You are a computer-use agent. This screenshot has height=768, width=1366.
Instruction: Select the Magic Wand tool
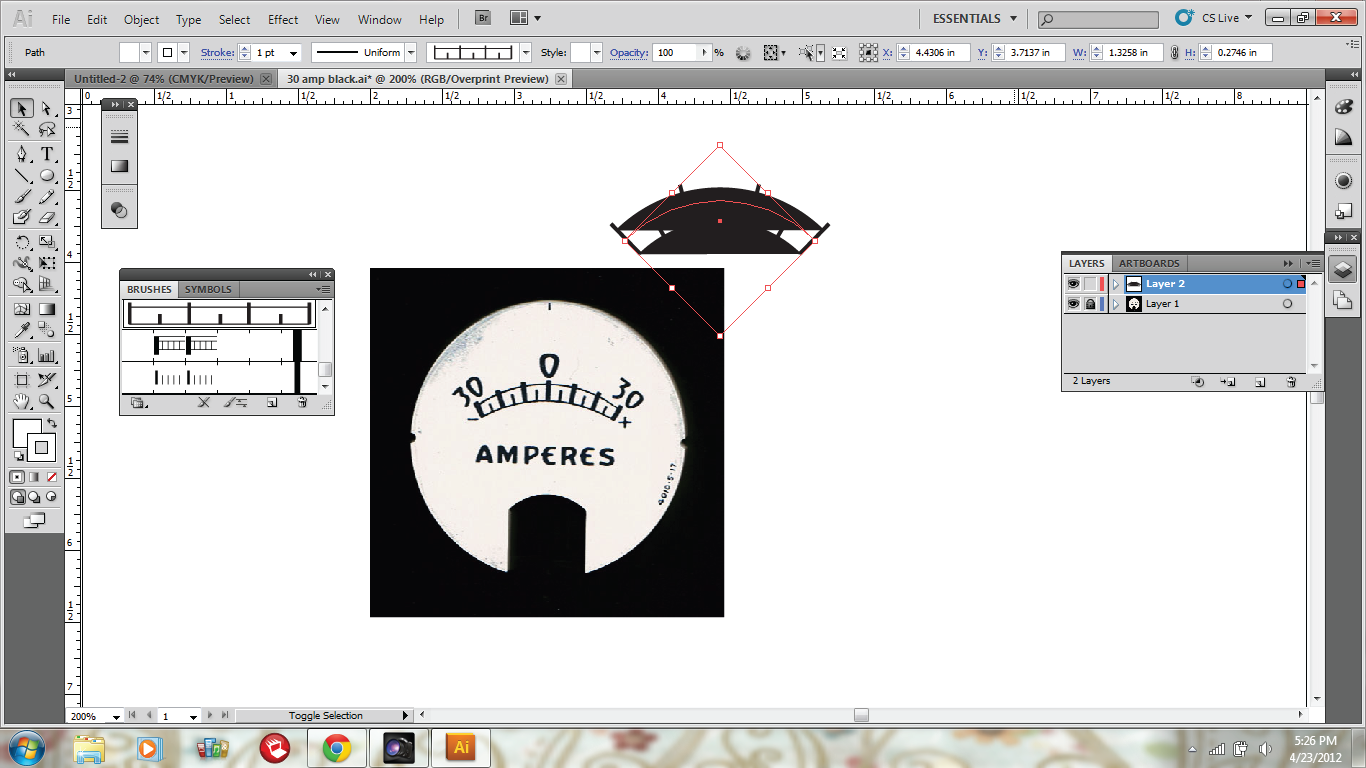(x=21, y=130)
